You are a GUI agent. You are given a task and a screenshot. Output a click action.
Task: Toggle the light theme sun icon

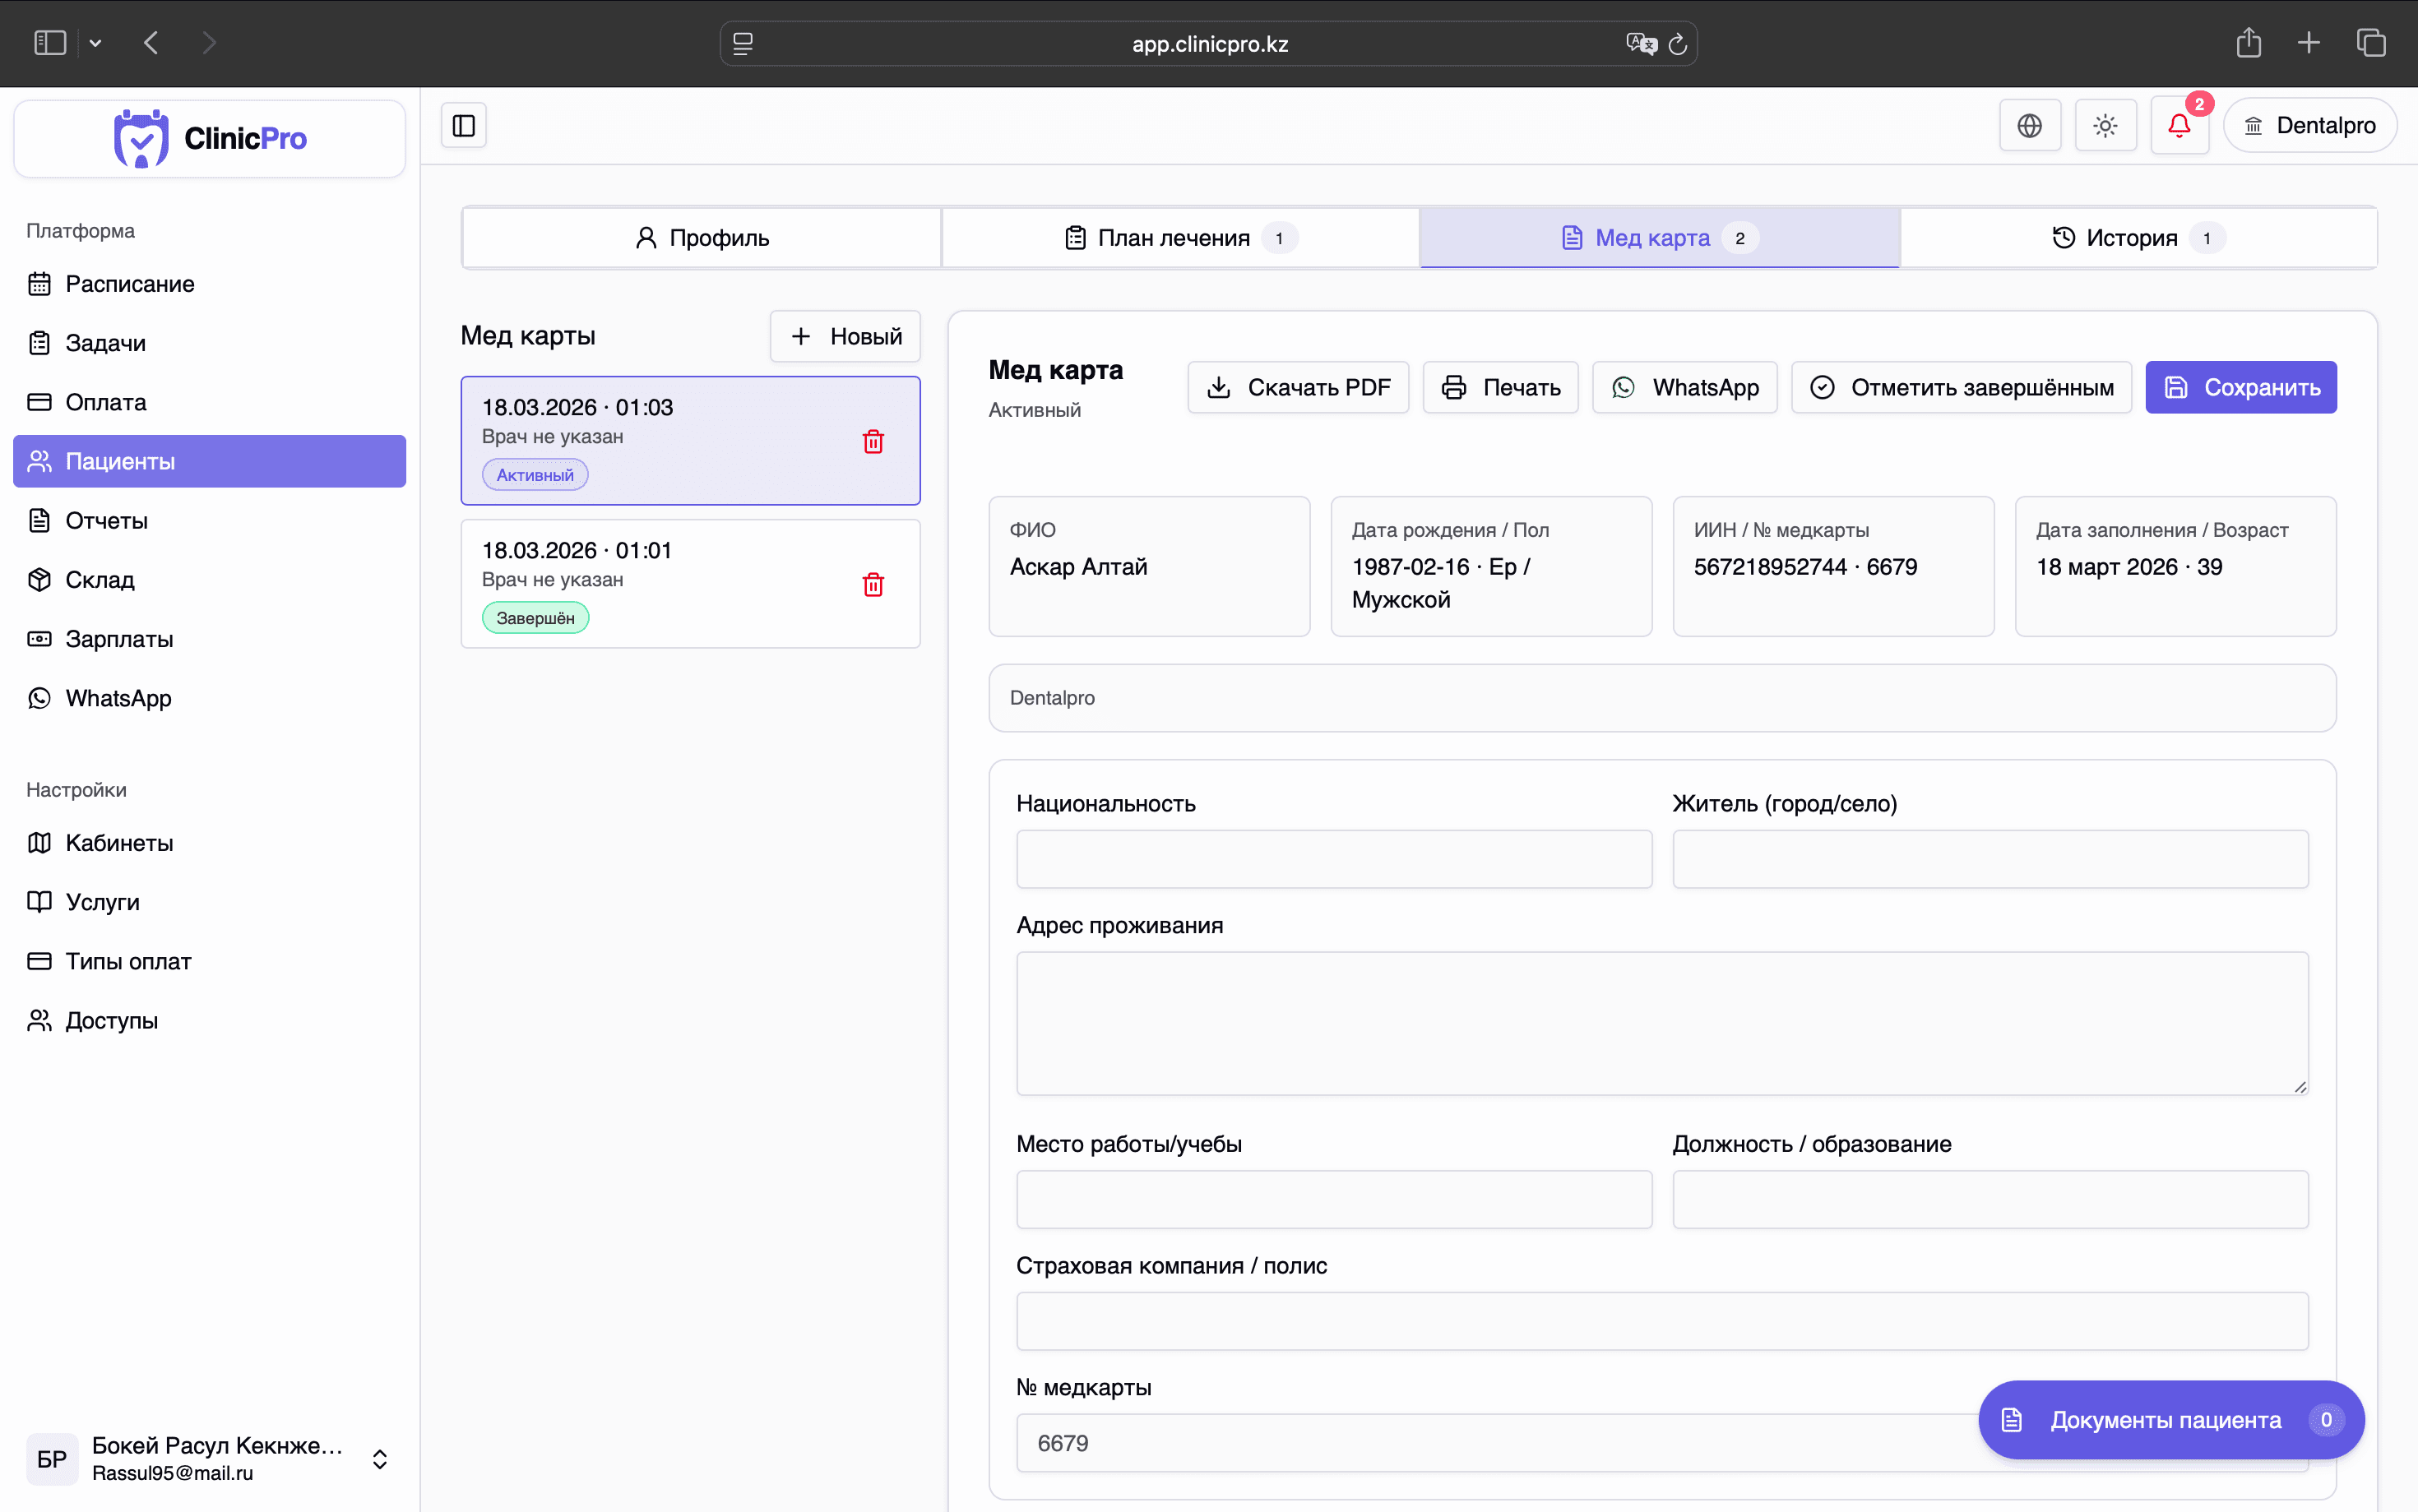pos(2105,125)
